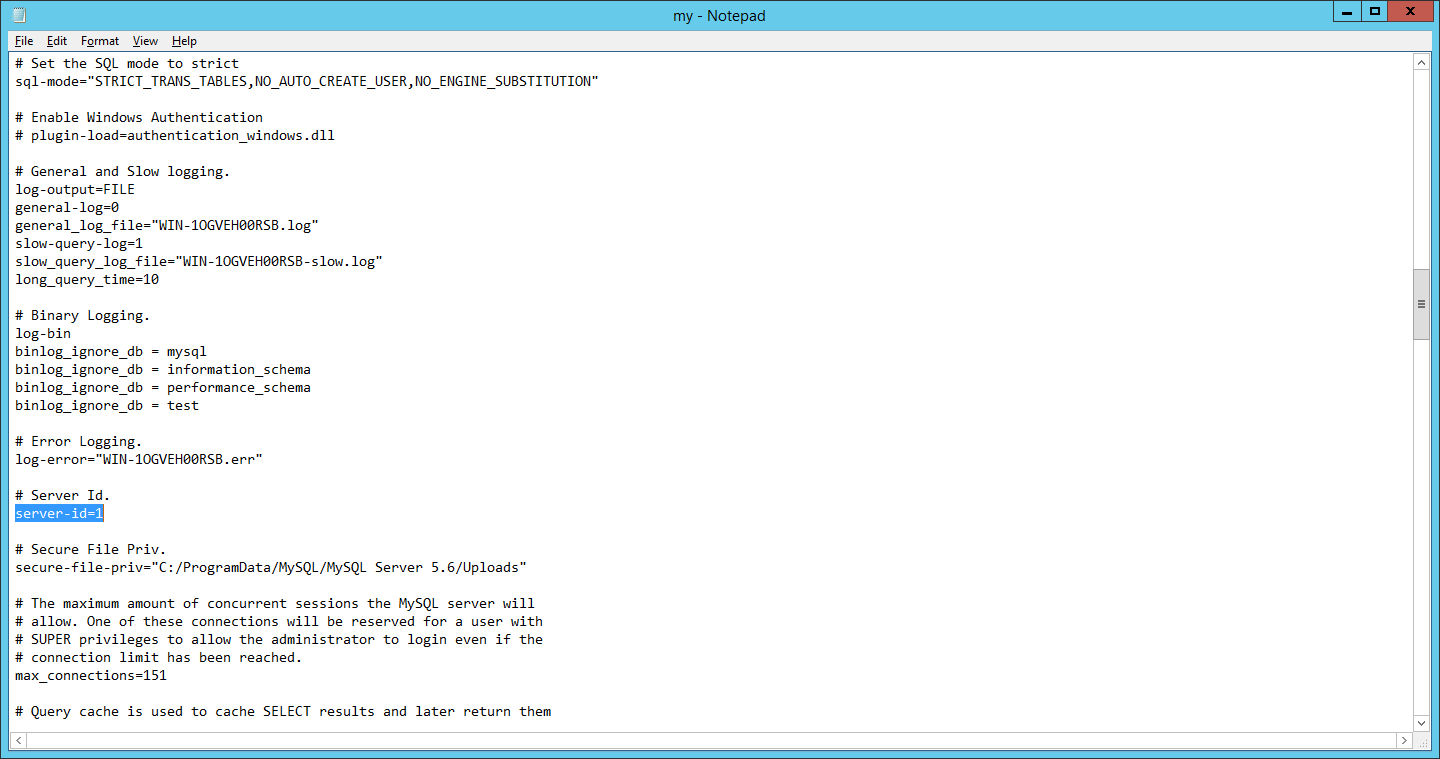
Task: Click the log-bin line
Action: [43, 333]
